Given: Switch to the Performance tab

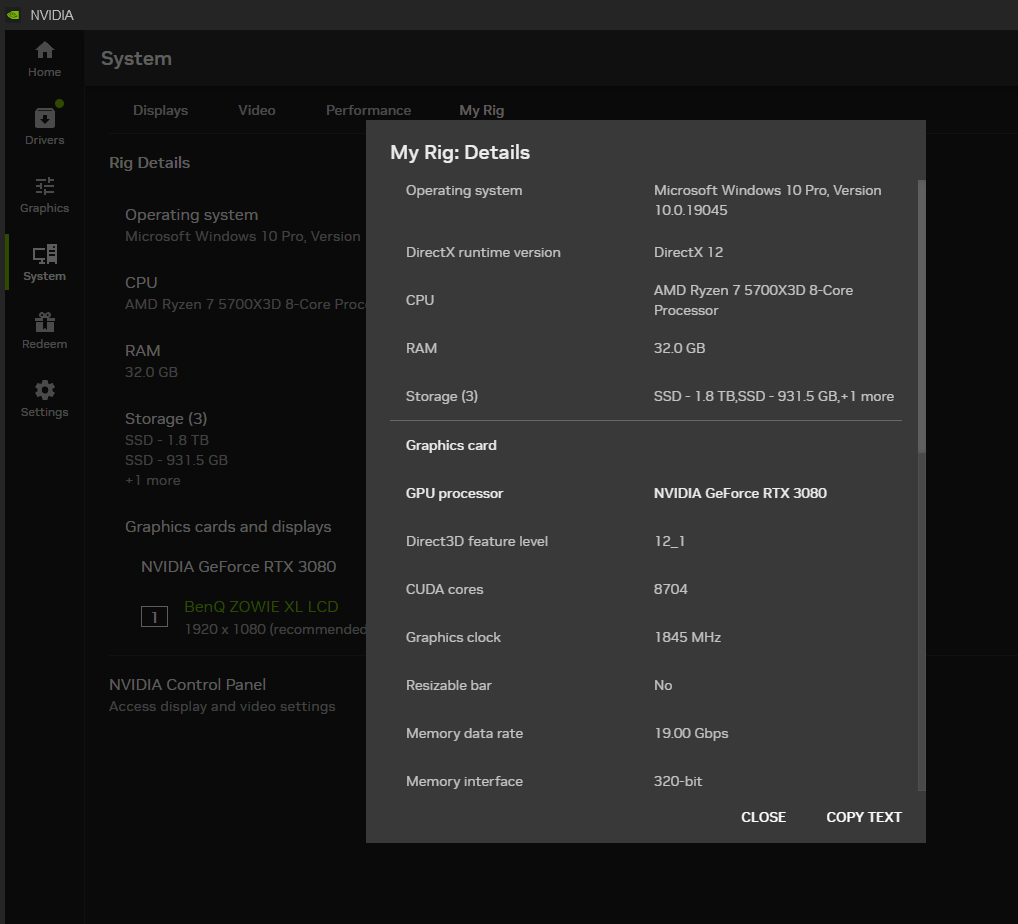Looking at the screenshot, I should [x=368, y=110].
